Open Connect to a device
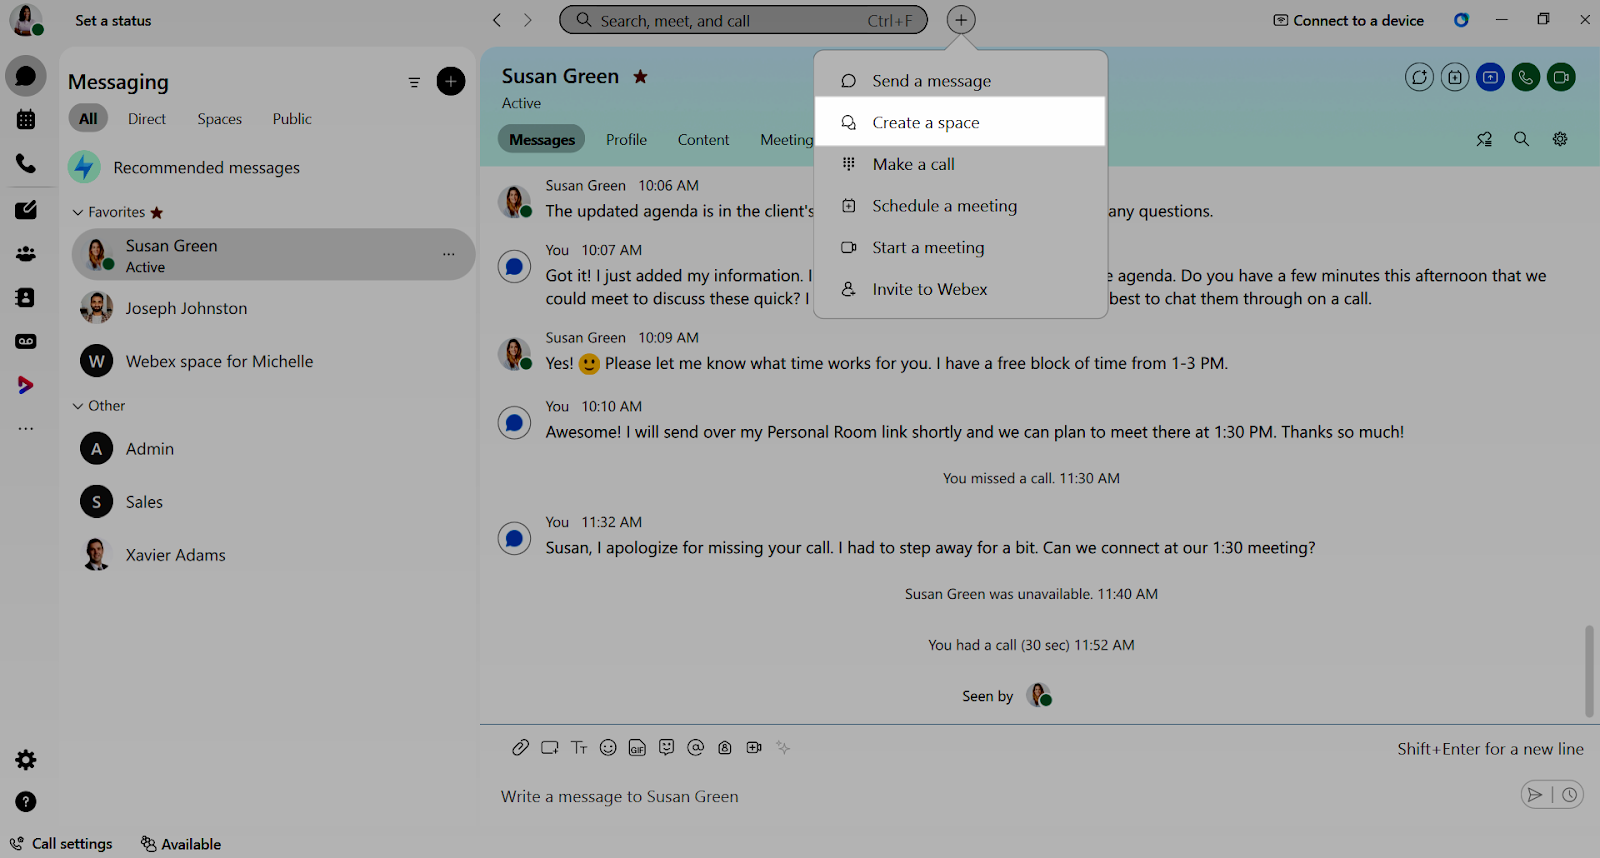 coord(1348,20)
